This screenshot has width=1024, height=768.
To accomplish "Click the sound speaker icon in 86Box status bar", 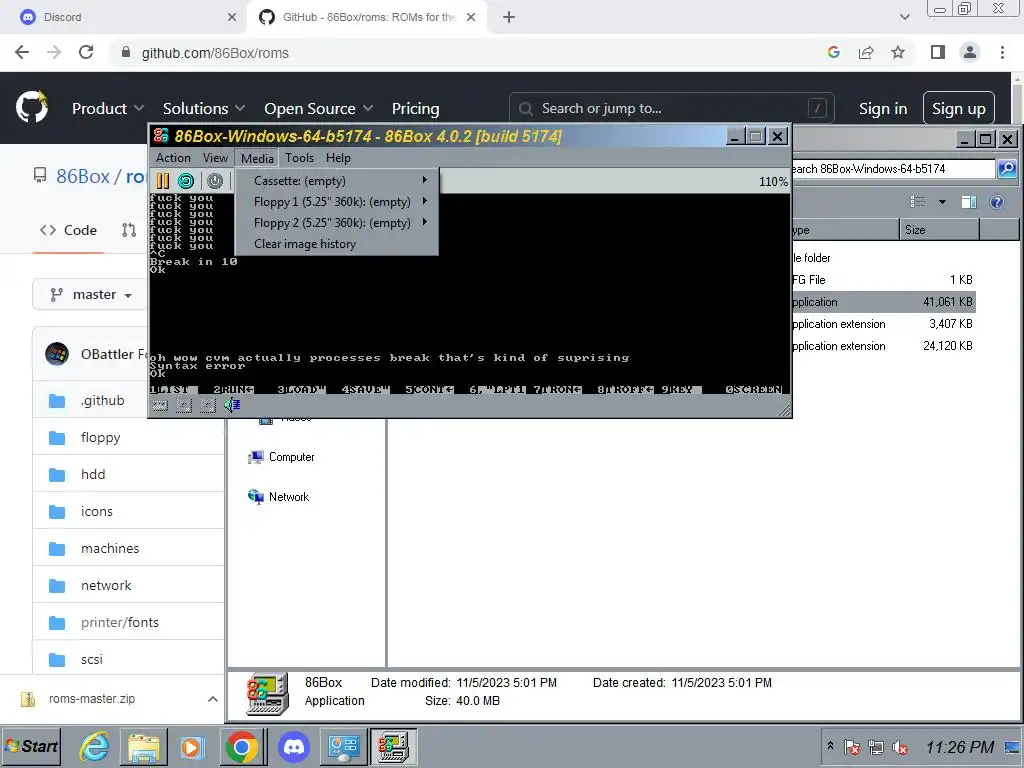I will coord(232,406).
